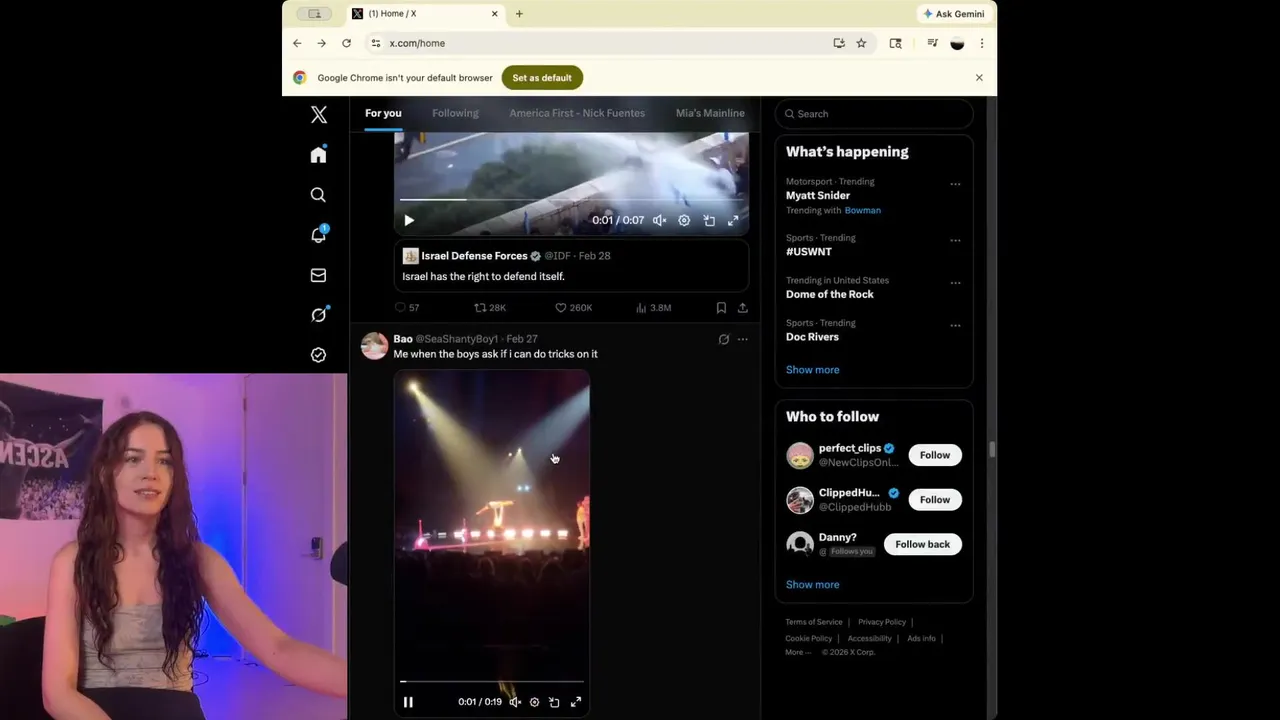Open more options for Myatt Snider trend
The image size is (1280, 720).
click(955, 184)
